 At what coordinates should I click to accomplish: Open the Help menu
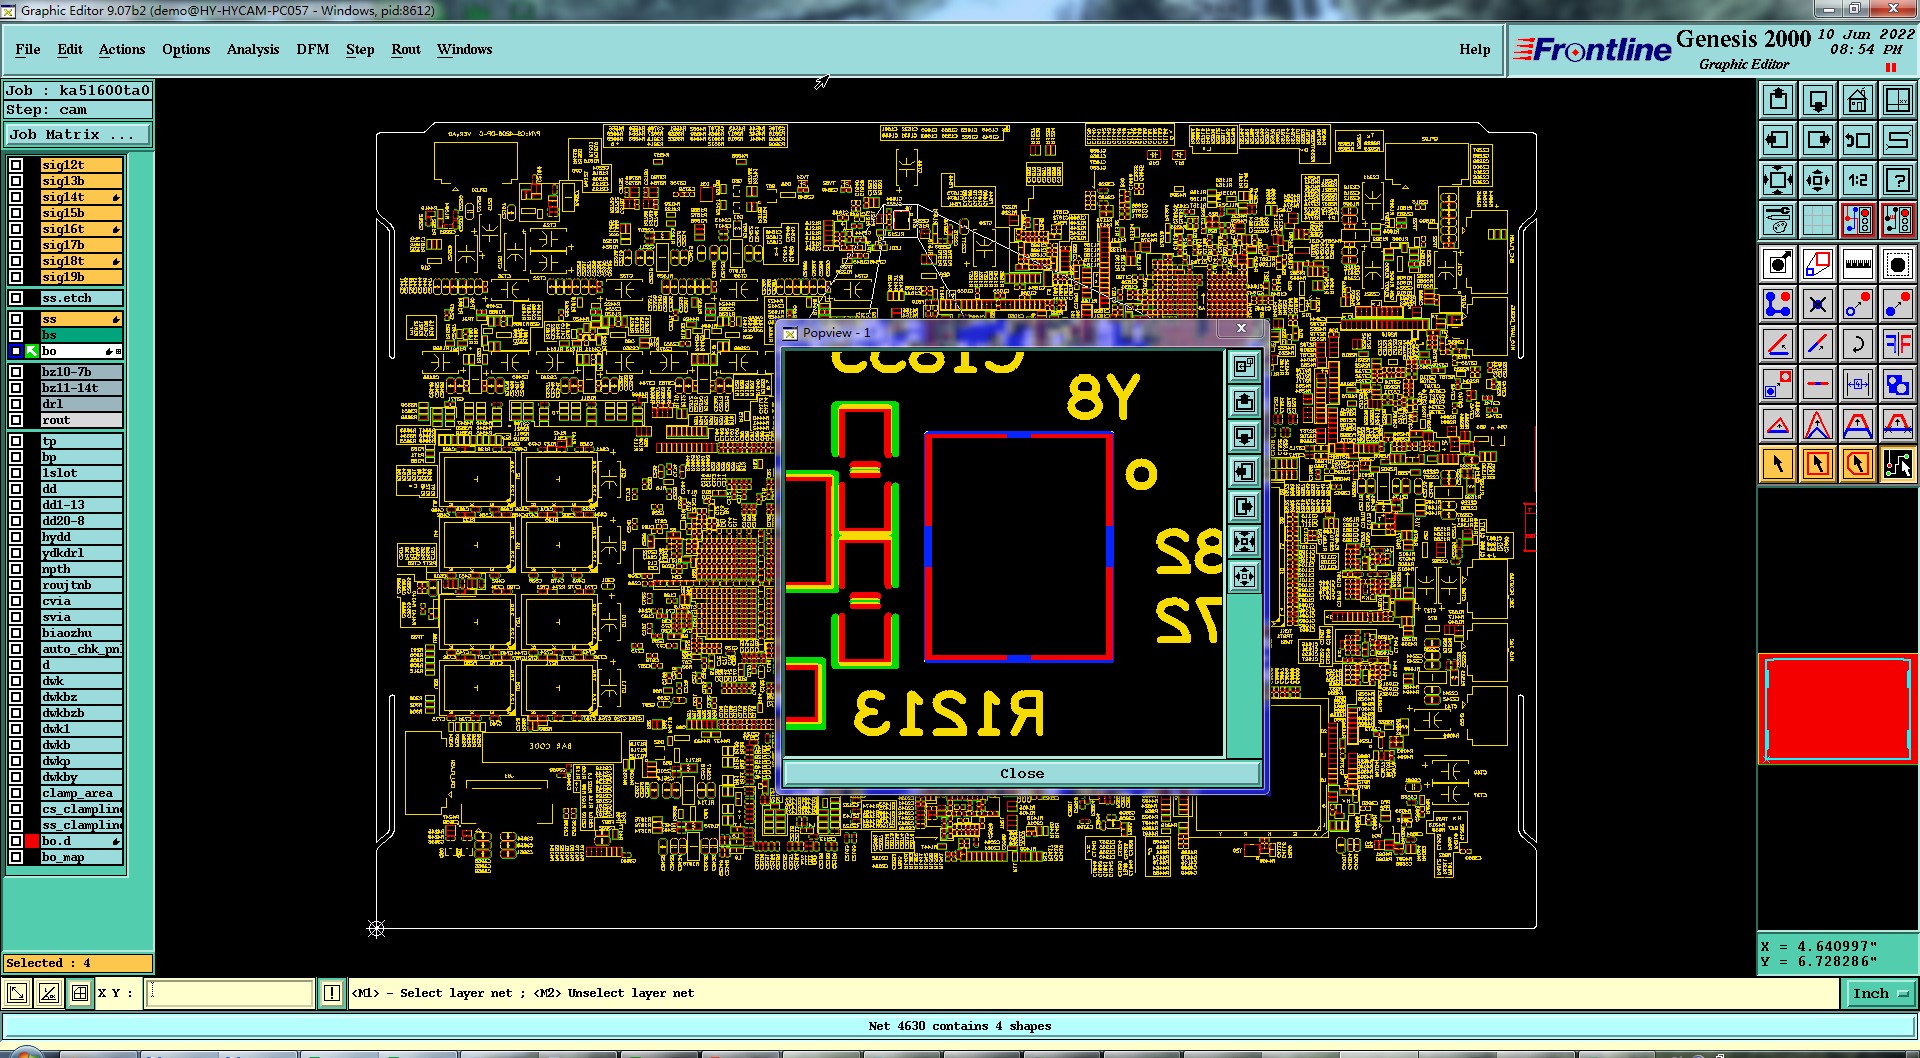(x=1475, y=49)
